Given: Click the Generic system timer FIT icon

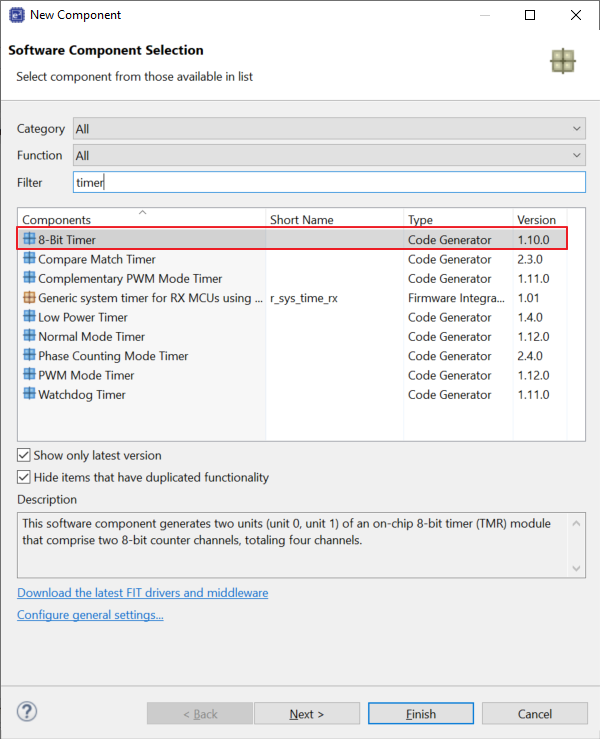Looking at the screenshot, I should tap(29, 298).
